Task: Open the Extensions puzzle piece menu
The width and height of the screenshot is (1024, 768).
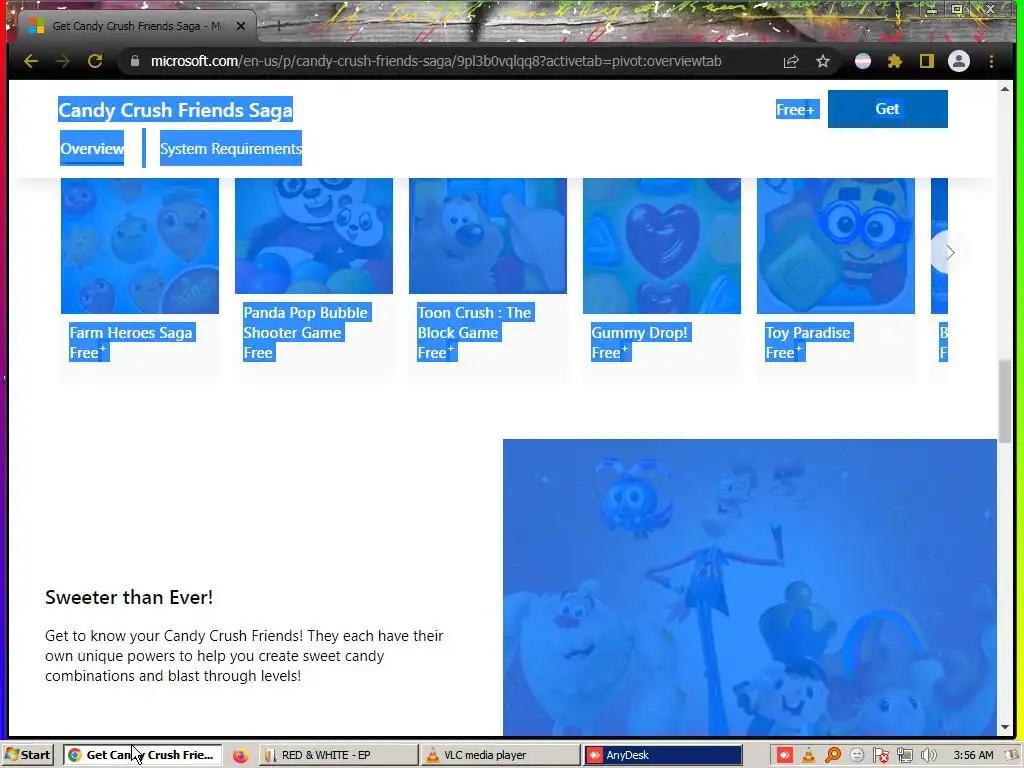Action: pyautogui.click(x=895, y=61)
